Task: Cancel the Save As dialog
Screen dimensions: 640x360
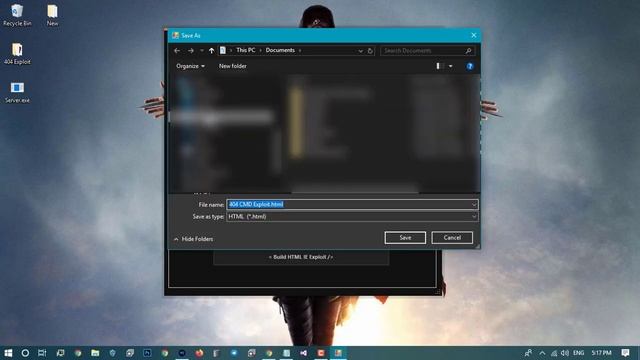Action: pos(452,238)
